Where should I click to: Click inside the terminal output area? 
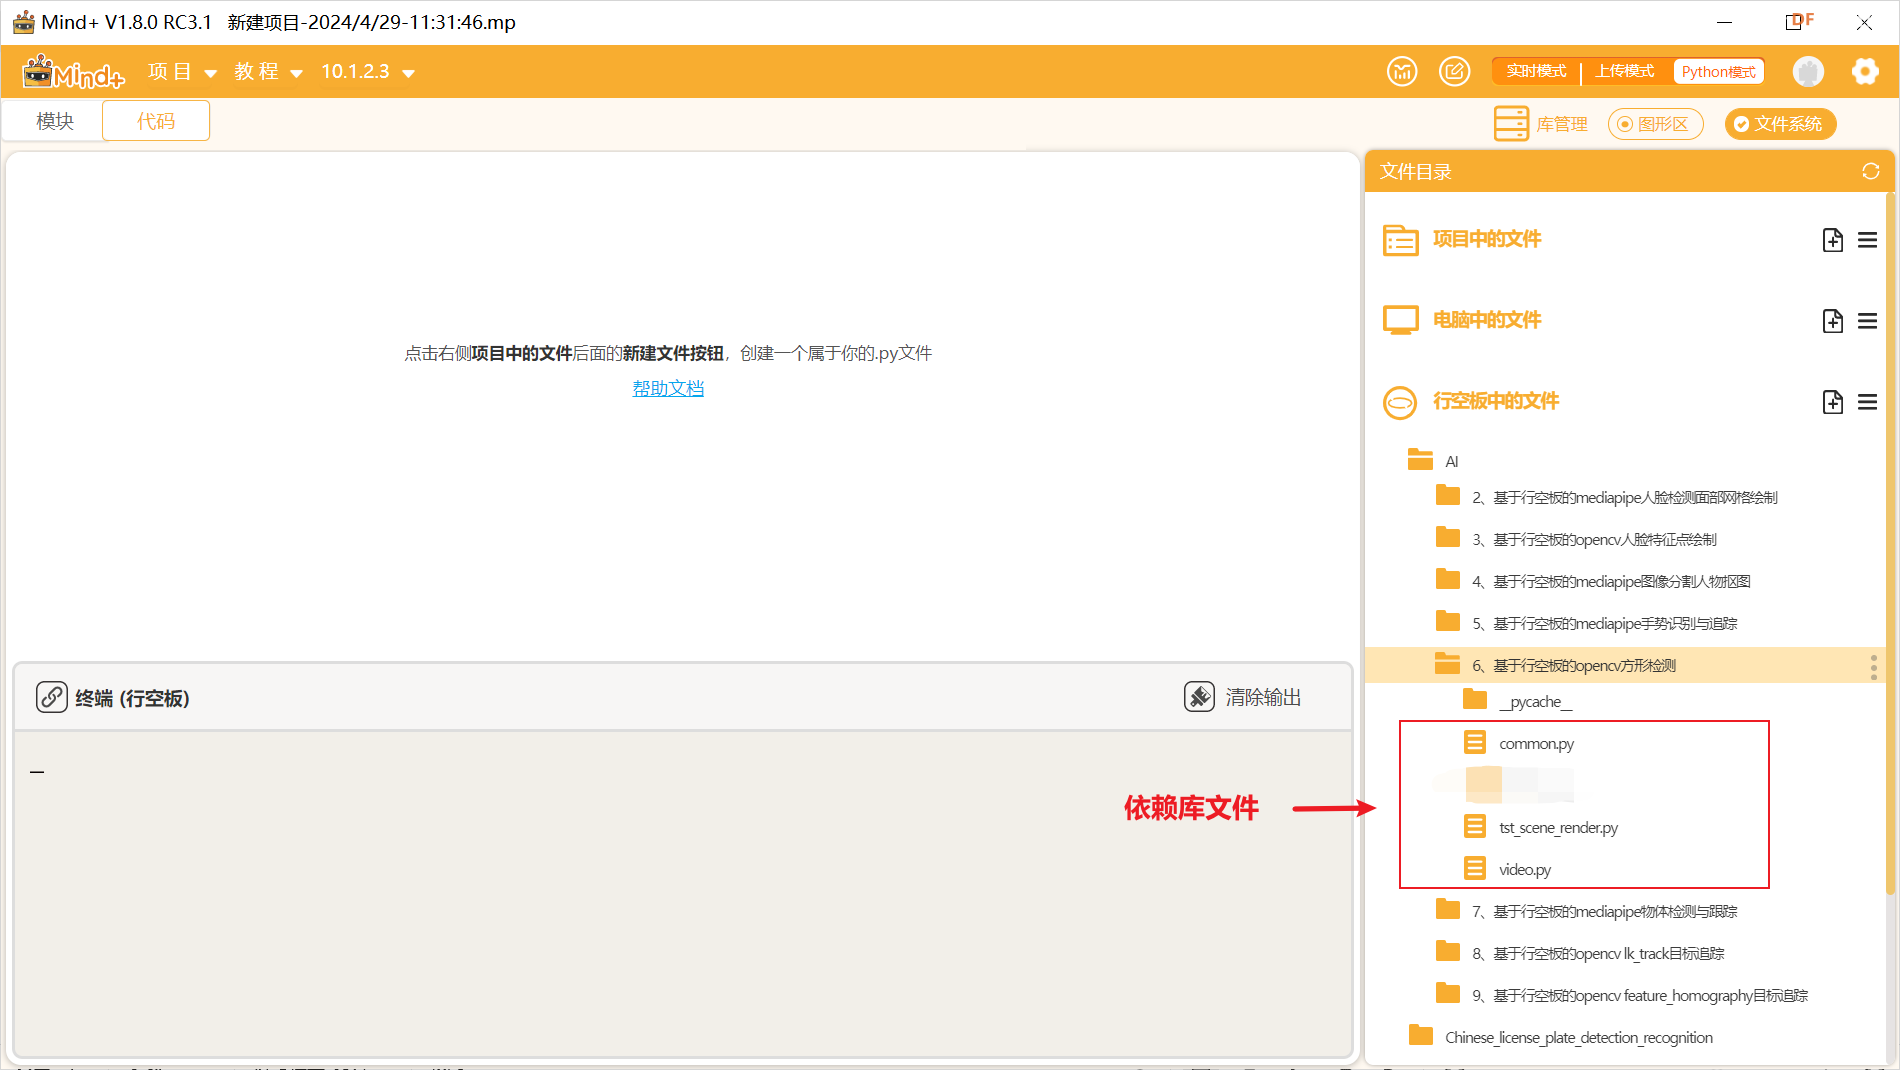pyautogui.click(x=682, y=893)
